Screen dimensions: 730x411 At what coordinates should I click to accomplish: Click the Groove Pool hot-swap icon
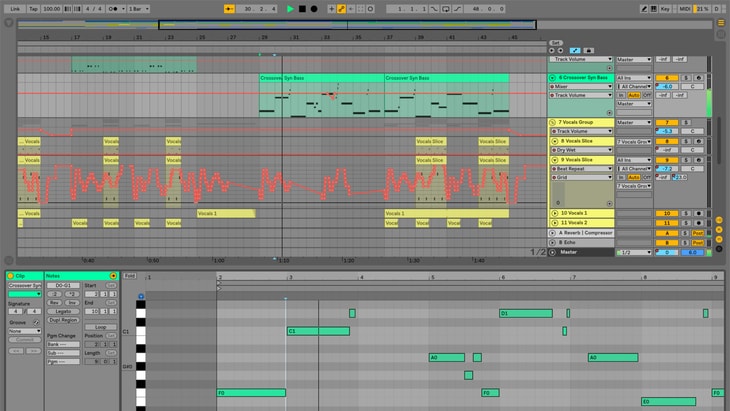pyautogui.click(x=36, y=322)
